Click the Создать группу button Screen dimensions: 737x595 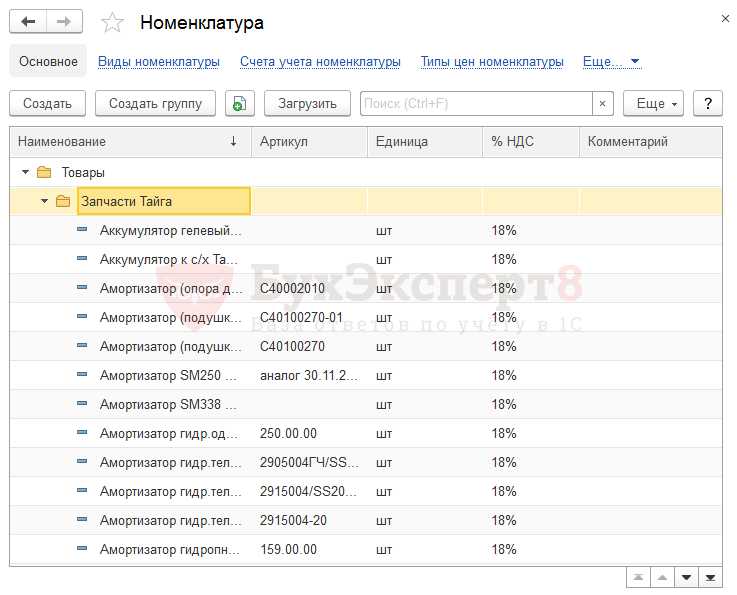pos(155,103)
